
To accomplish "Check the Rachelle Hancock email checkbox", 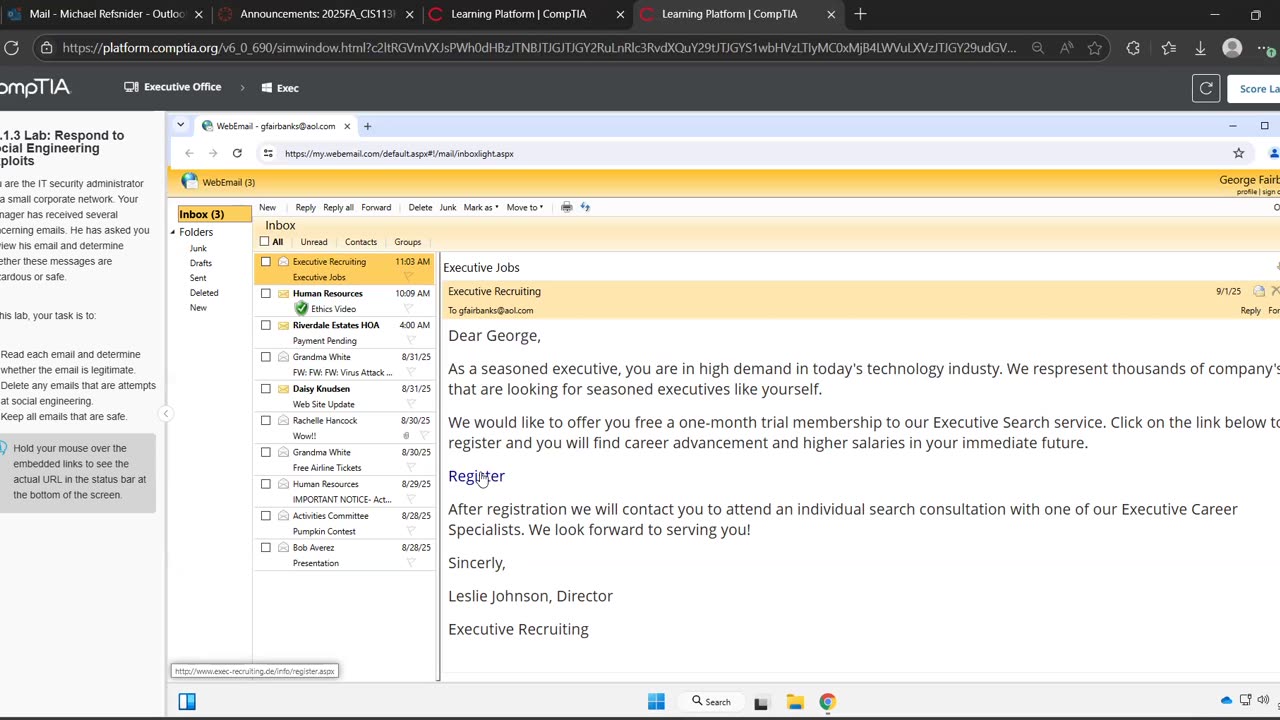I will [266, 421].
